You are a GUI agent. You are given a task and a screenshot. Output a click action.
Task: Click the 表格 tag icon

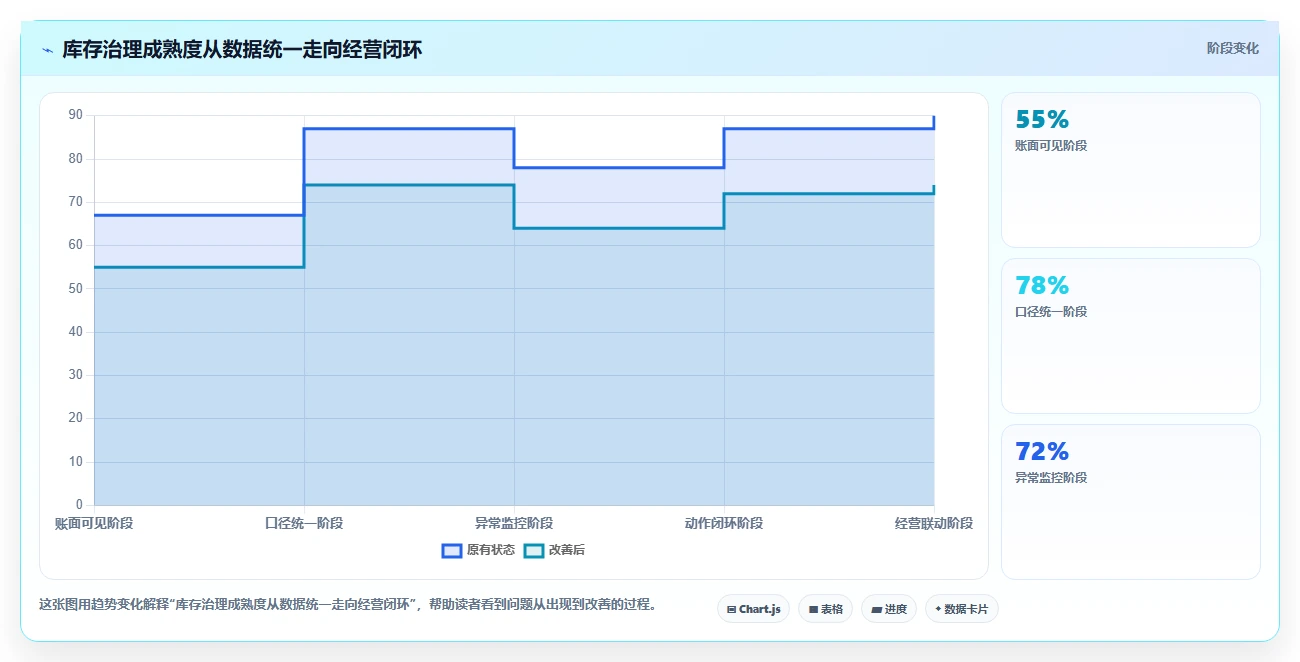[813, 609]
